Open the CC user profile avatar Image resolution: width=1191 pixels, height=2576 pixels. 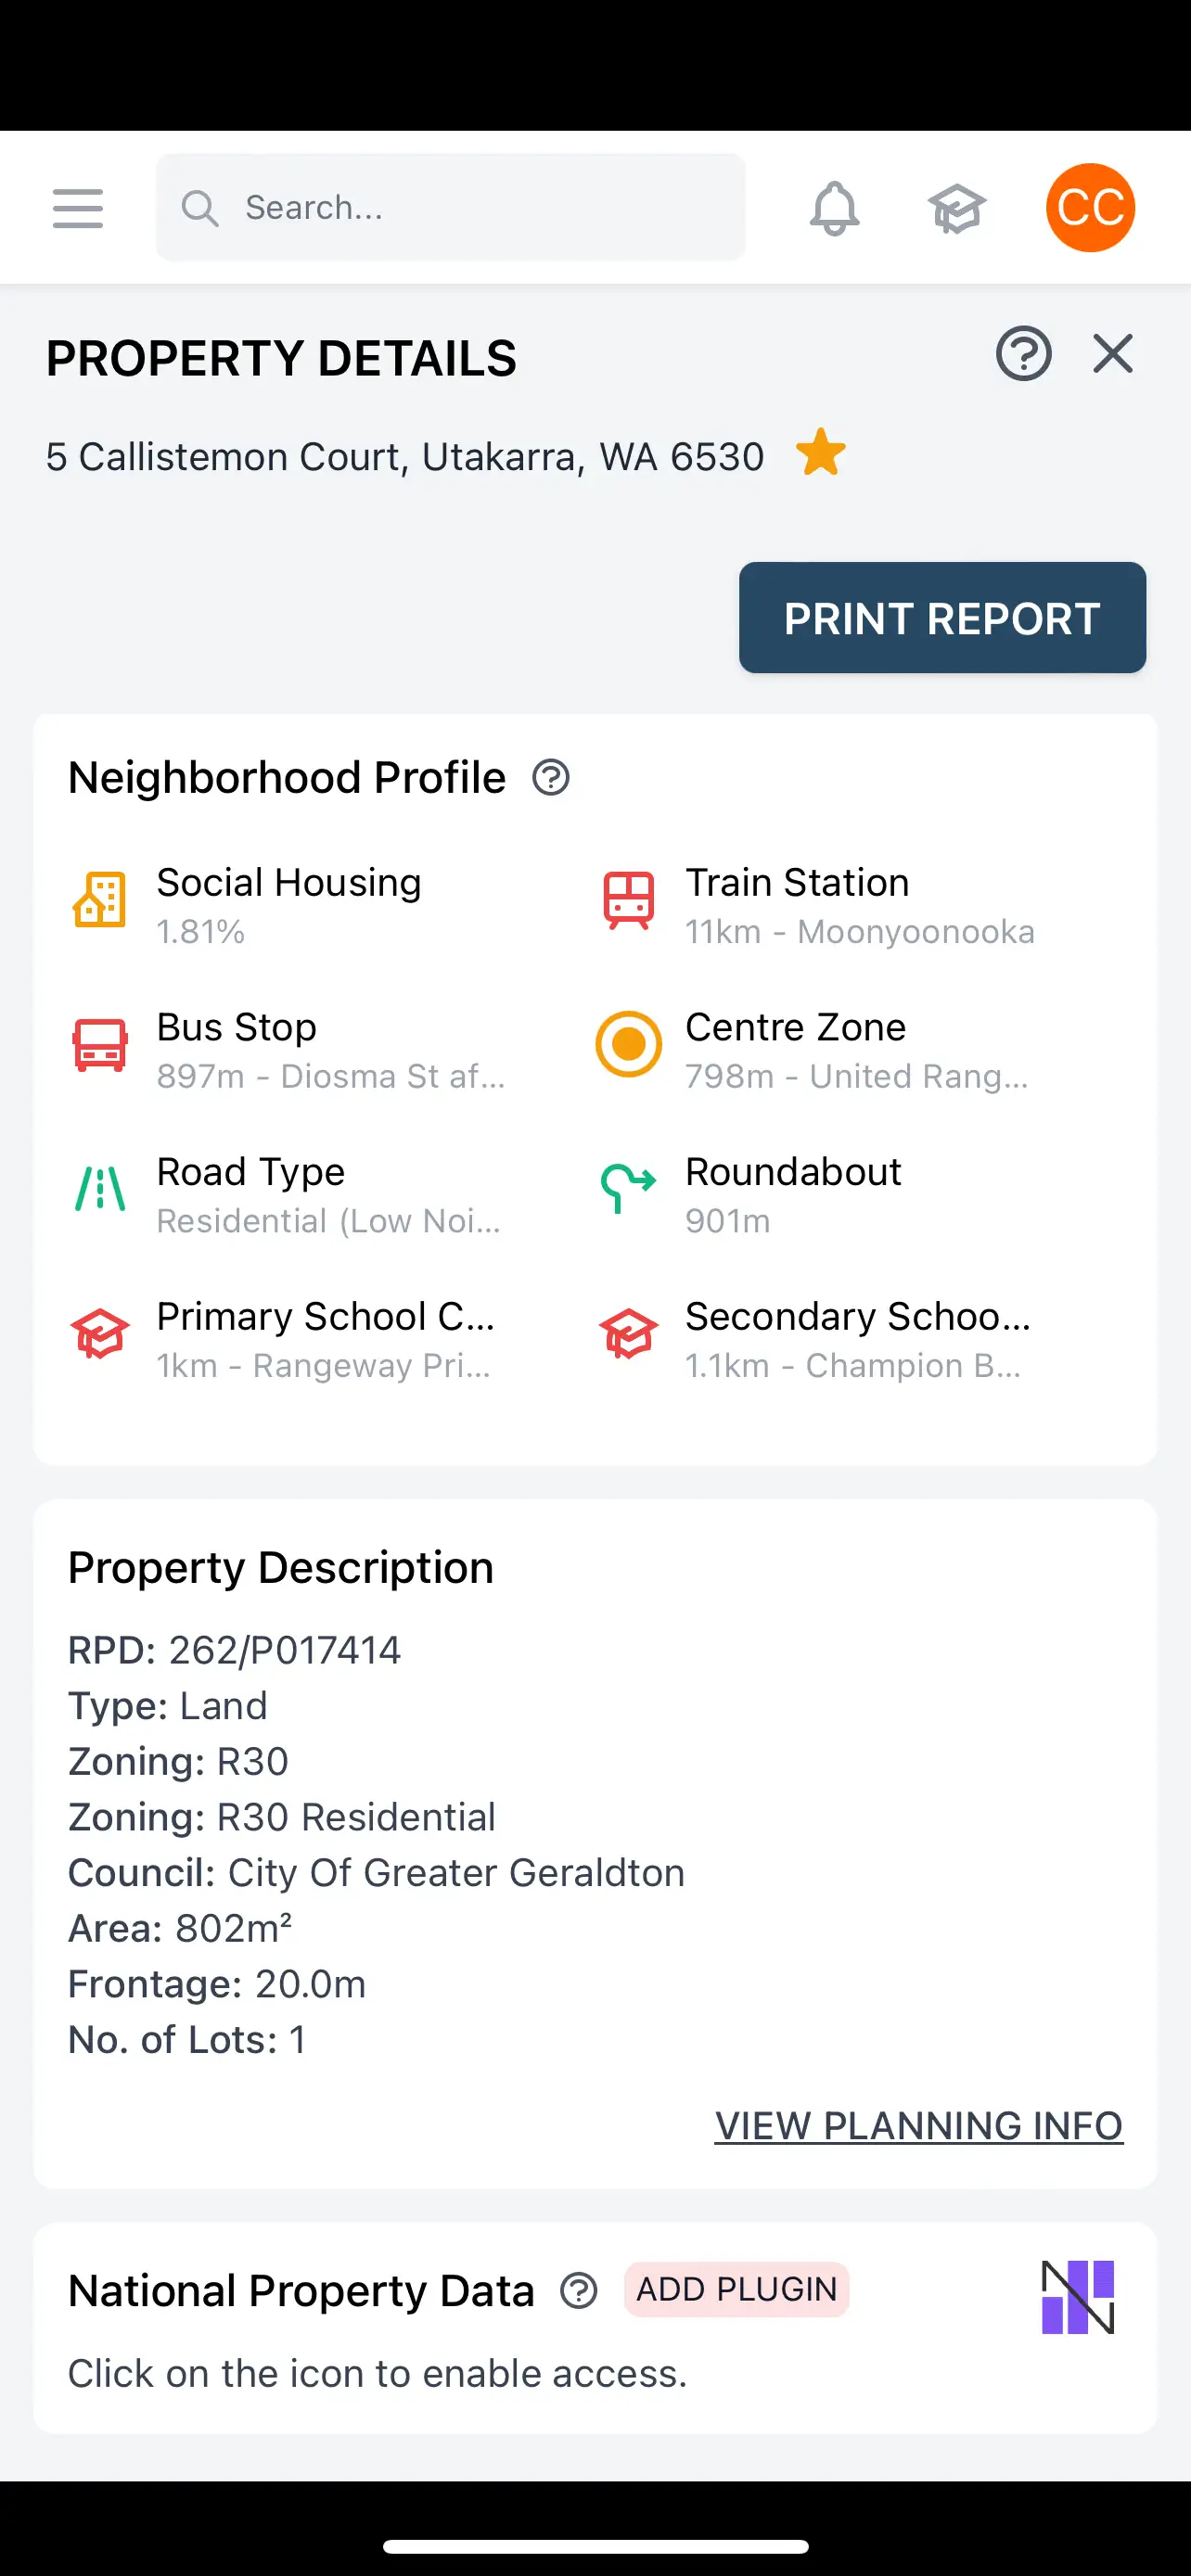(x=1089, y=208)
